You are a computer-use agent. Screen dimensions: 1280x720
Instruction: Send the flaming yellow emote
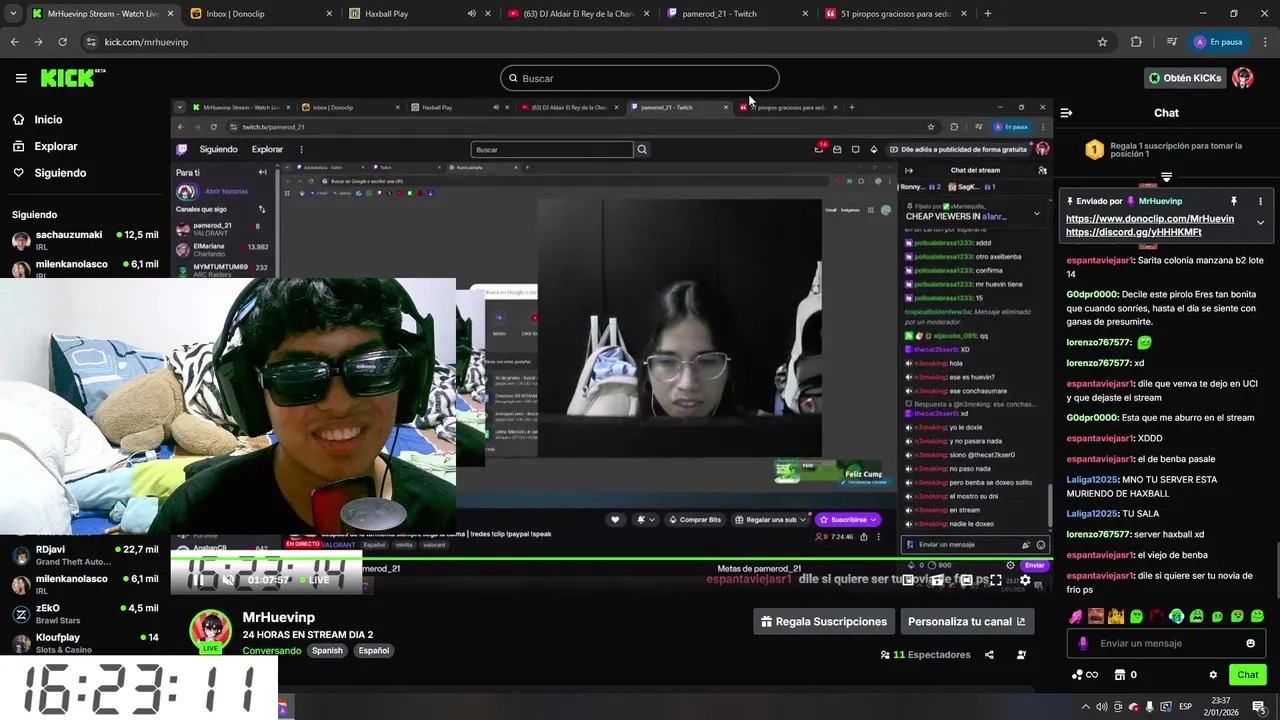[x=1116, y=616]
